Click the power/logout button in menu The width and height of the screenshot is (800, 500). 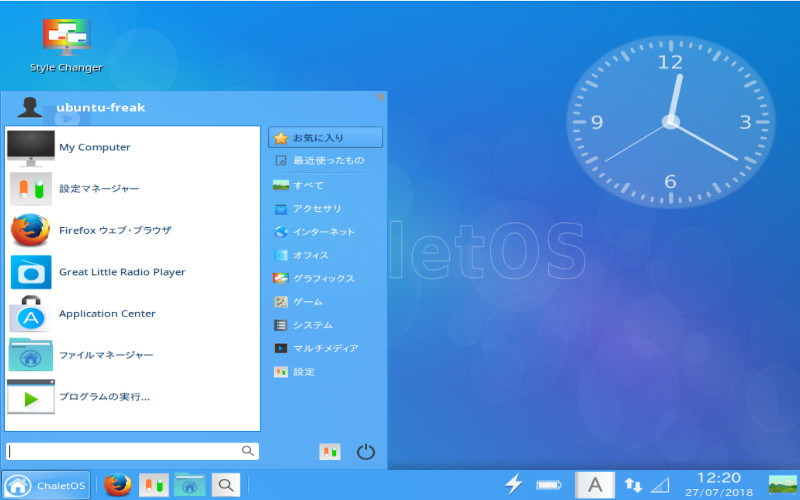point(366,452)
